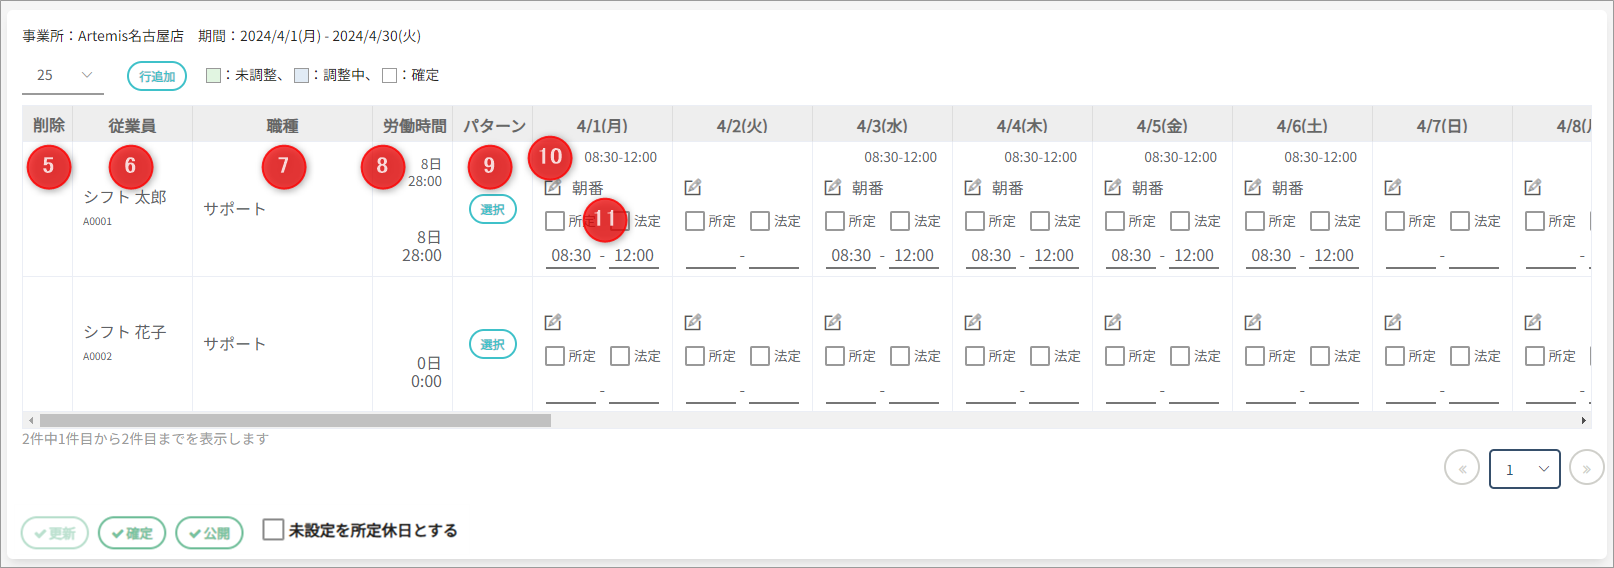
Task: Click start time field for 太郎 on 4/1
Action: click(571, 256)
